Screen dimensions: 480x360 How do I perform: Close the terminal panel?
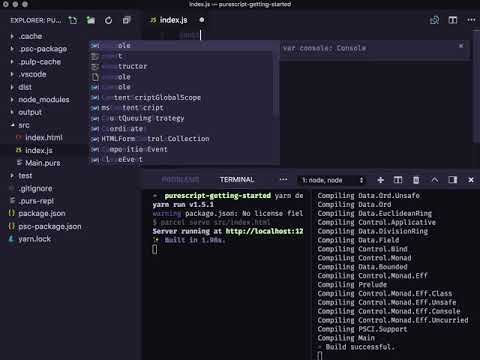[471, 180]
